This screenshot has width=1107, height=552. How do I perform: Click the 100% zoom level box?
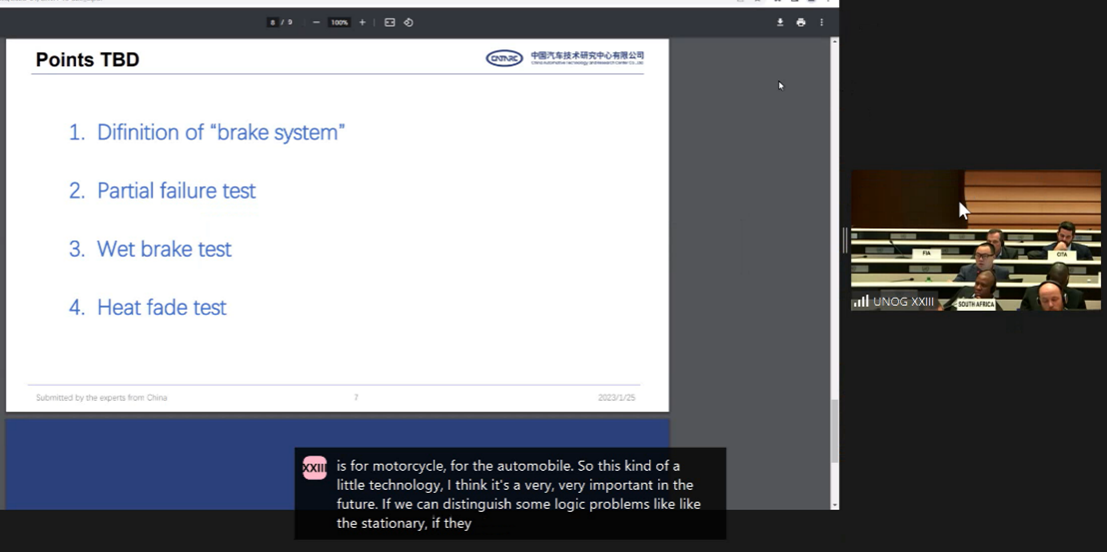click(x=339, y=22)
